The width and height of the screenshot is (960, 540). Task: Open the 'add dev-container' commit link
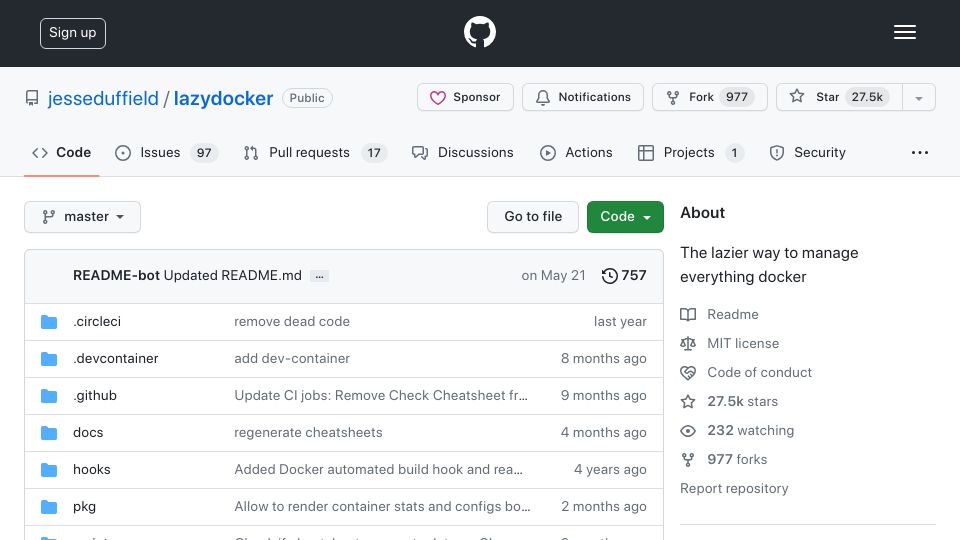(x=292, y=359)
